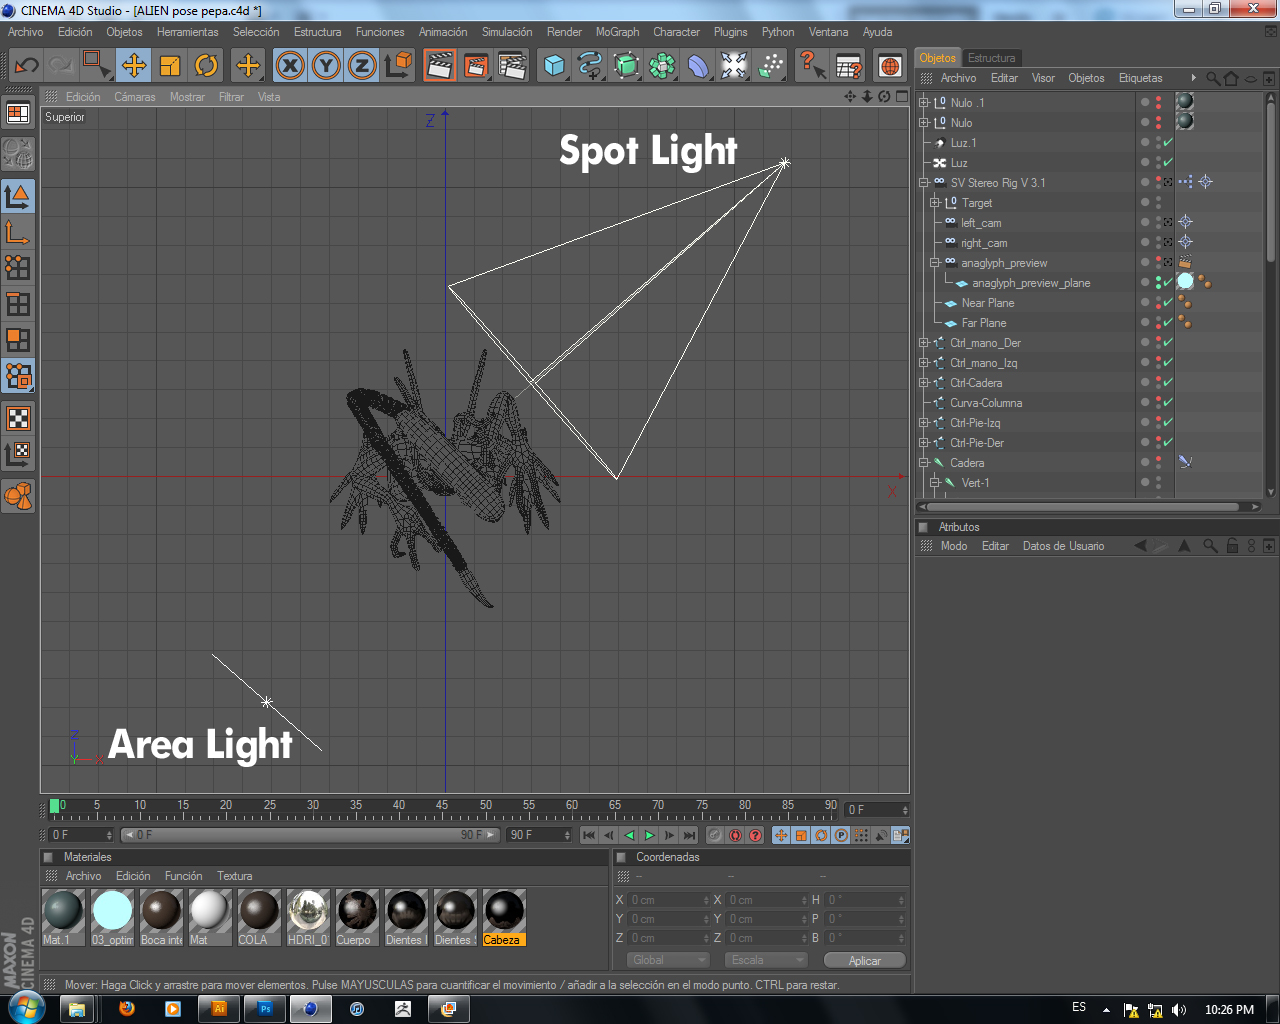The width and height of the screenshot is (1280, 1024).
Task: Click the live selection tool icon
Action: [97, 66]
